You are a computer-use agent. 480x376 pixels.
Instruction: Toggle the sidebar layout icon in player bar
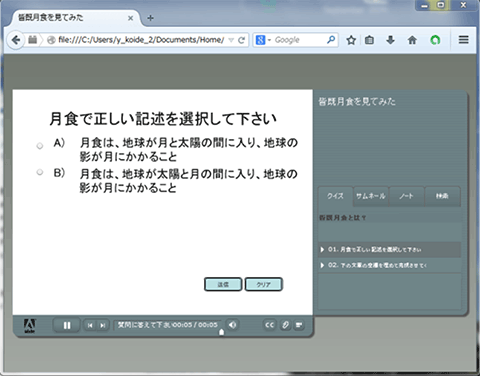point(299,325)
